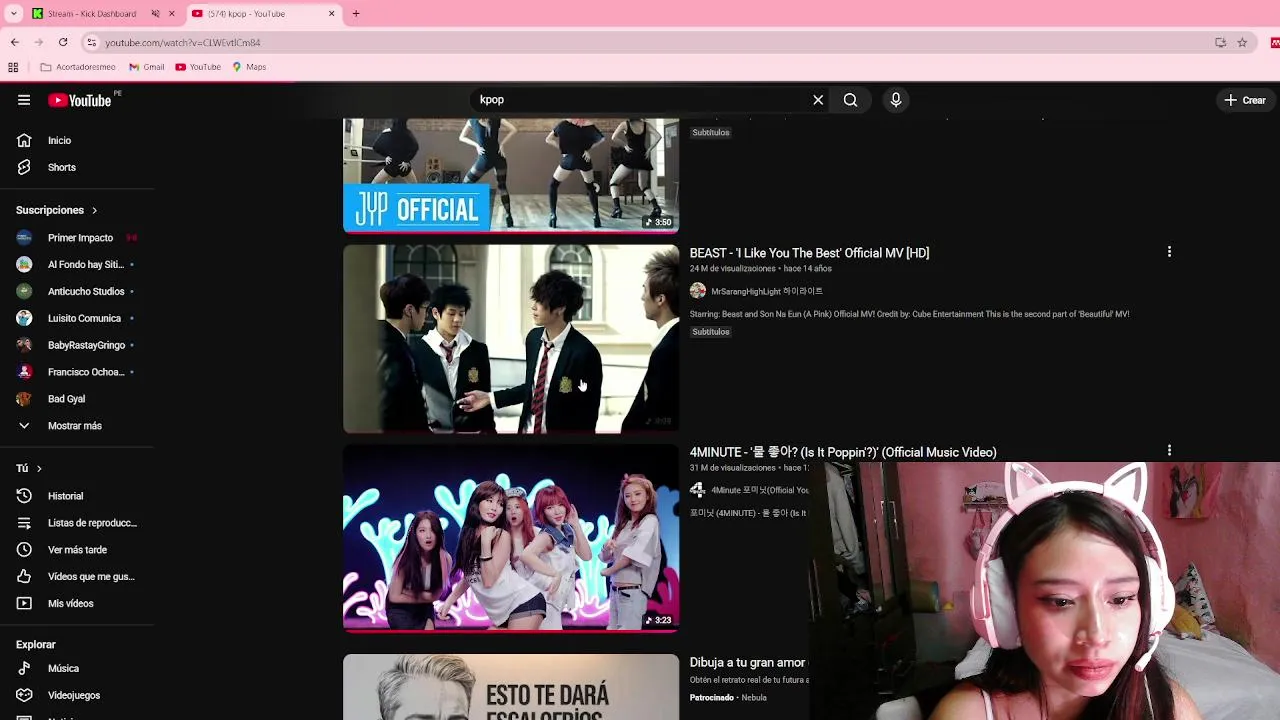Go back in browser
The width and height of the screenshot is (1280, 720).
pyautogui.click(x=14, y=42)
